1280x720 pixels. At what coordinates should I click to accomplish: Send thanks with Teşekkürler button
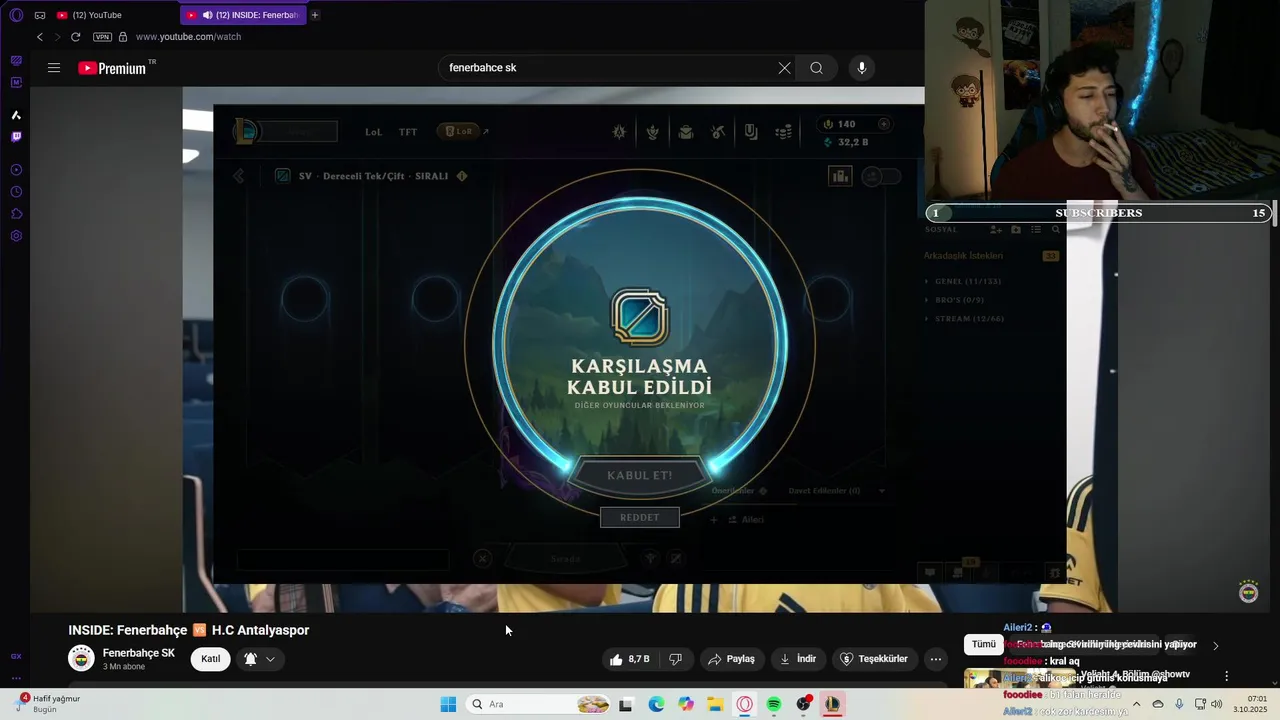pyautogui.click(x=875, y=659)
